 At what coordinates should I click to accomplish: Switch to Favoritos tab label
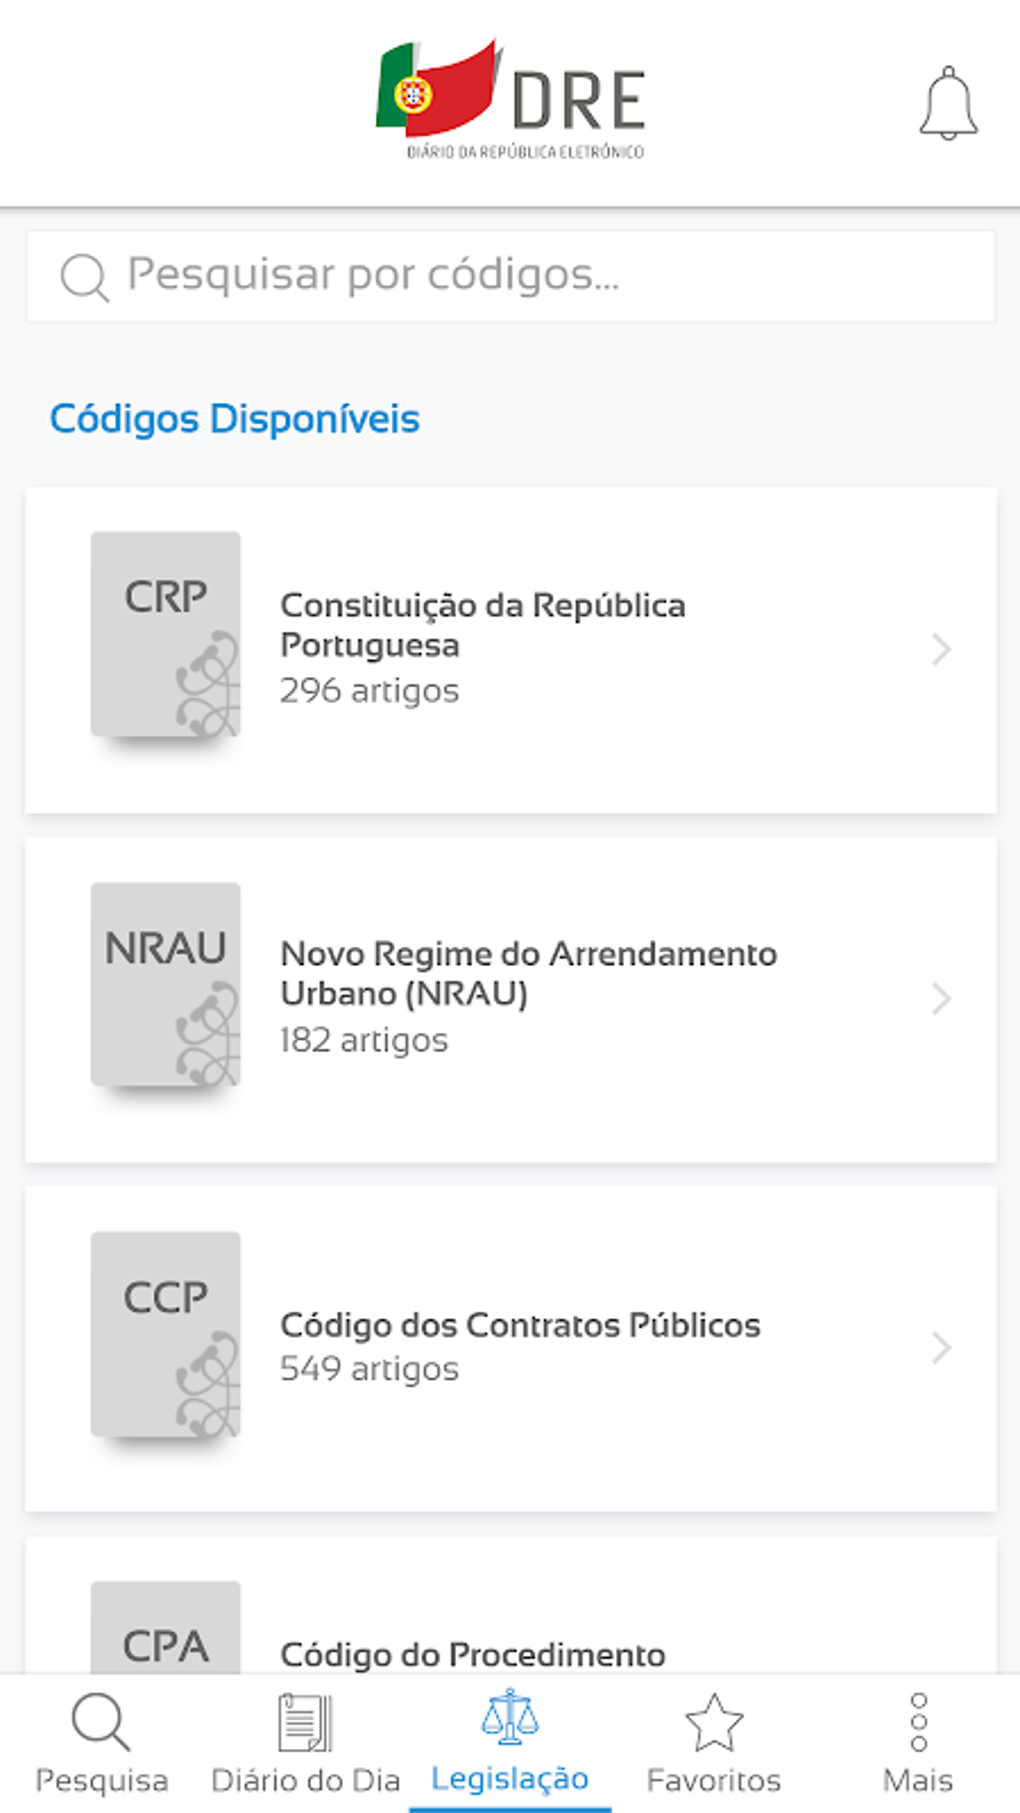714,1780
